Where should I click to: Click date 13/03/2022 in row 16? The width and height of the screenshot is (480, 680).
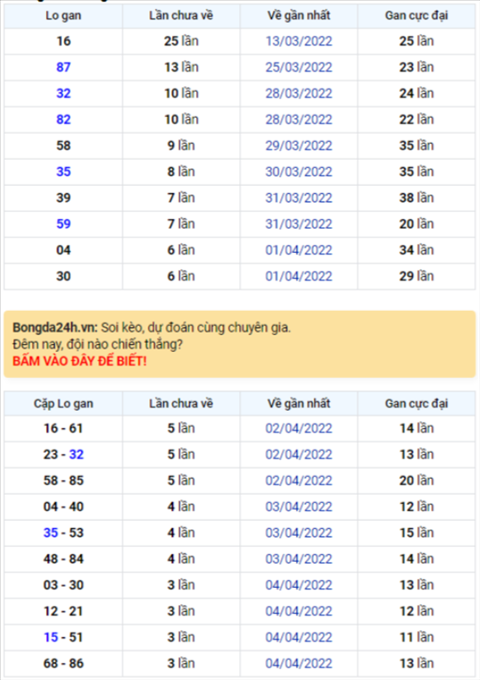click(299, 41)
